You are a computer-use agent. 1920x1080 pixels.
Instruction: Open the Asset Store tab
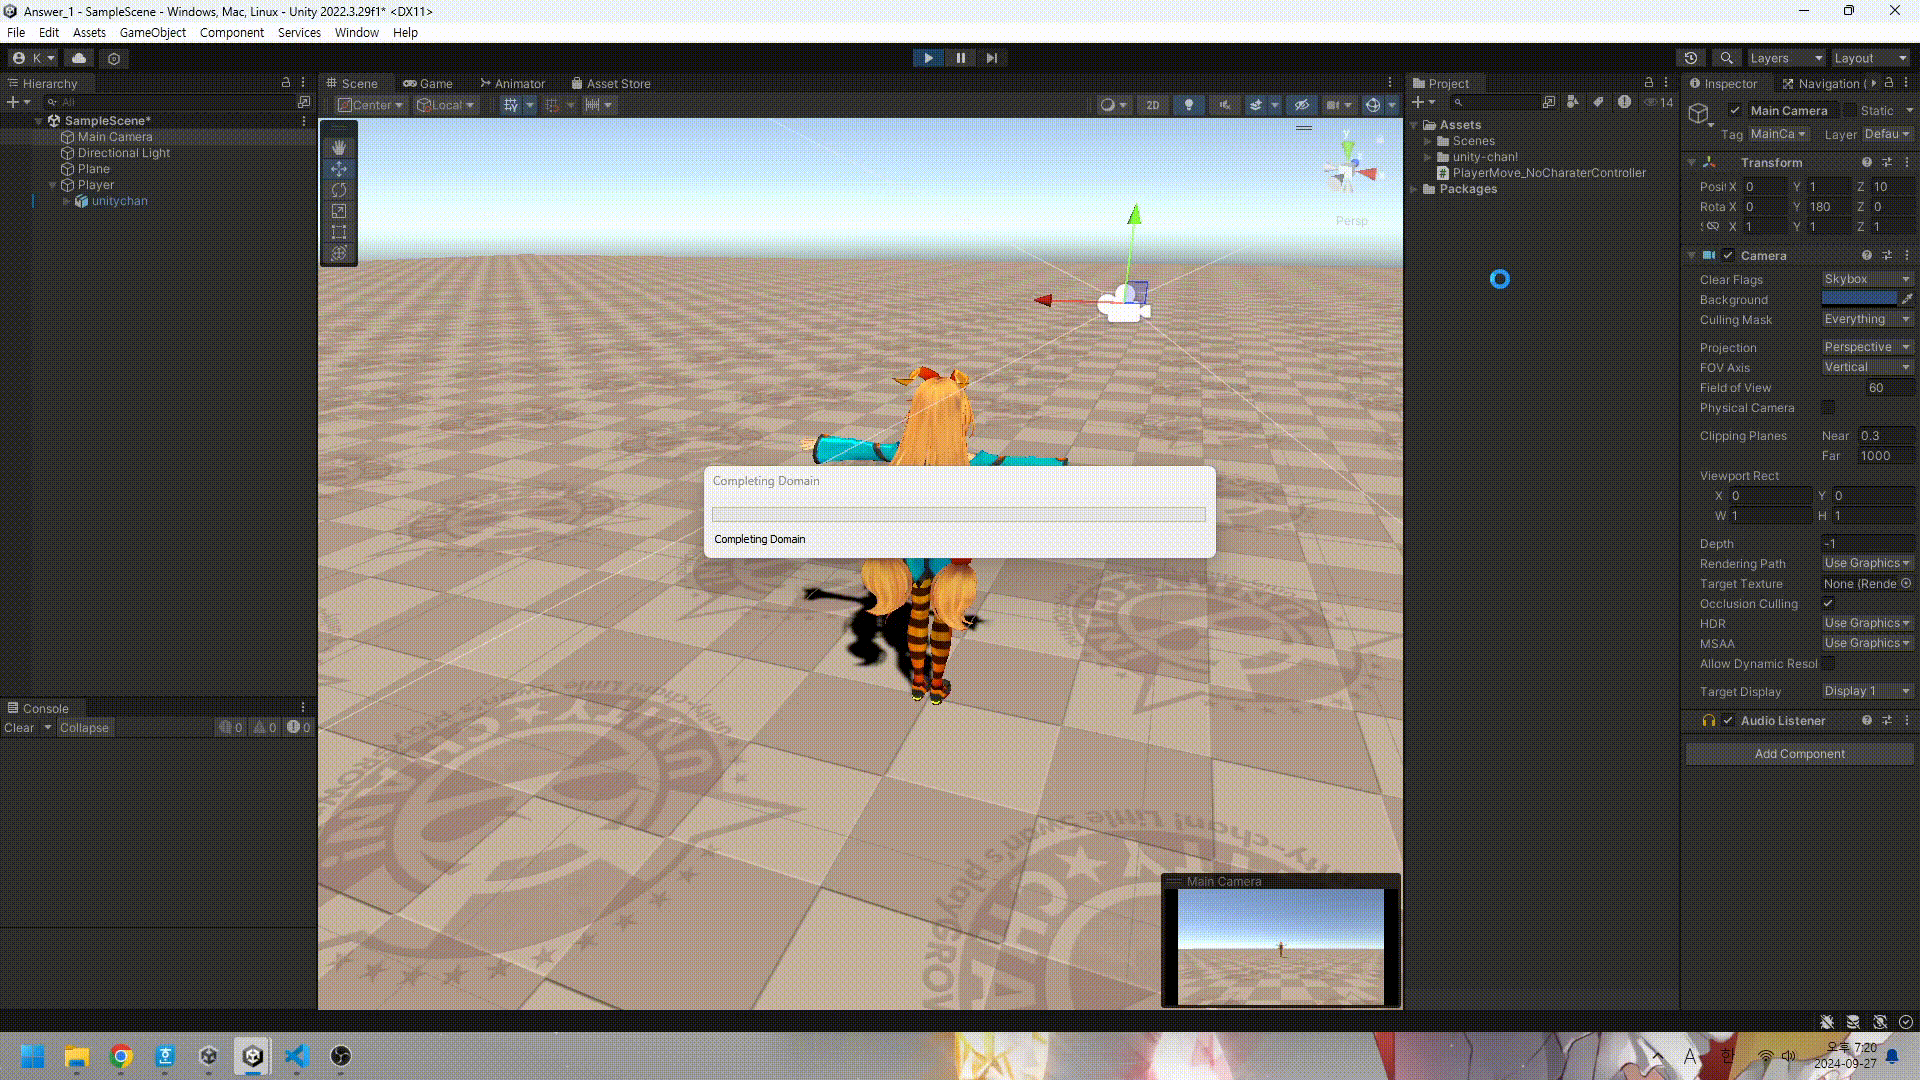pos(611,84)
